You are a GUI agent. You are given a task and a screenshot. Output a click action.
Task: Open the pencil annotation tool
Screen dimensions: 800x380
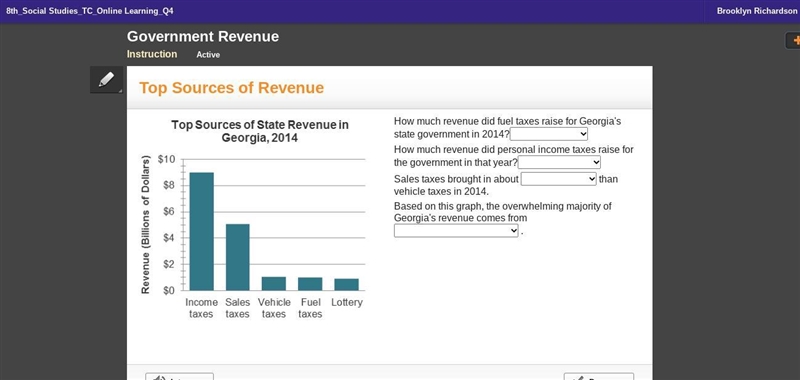tap(107, 80)
